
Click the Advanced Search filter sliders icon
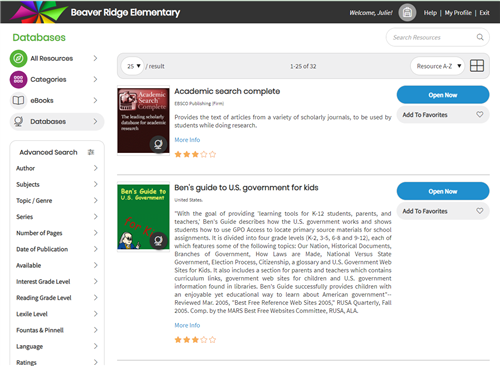coord(91,152)
